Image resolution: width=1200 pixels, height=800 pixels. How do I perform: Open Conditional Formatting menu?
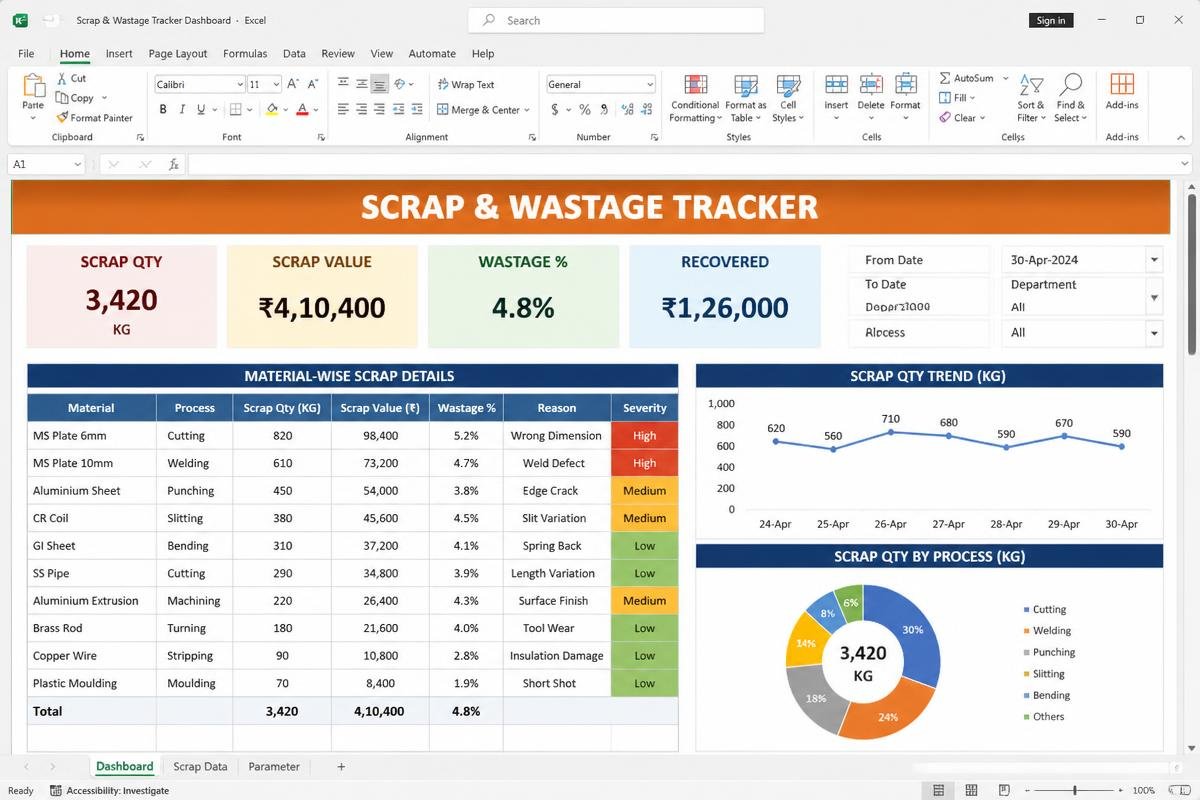[695, 98]
